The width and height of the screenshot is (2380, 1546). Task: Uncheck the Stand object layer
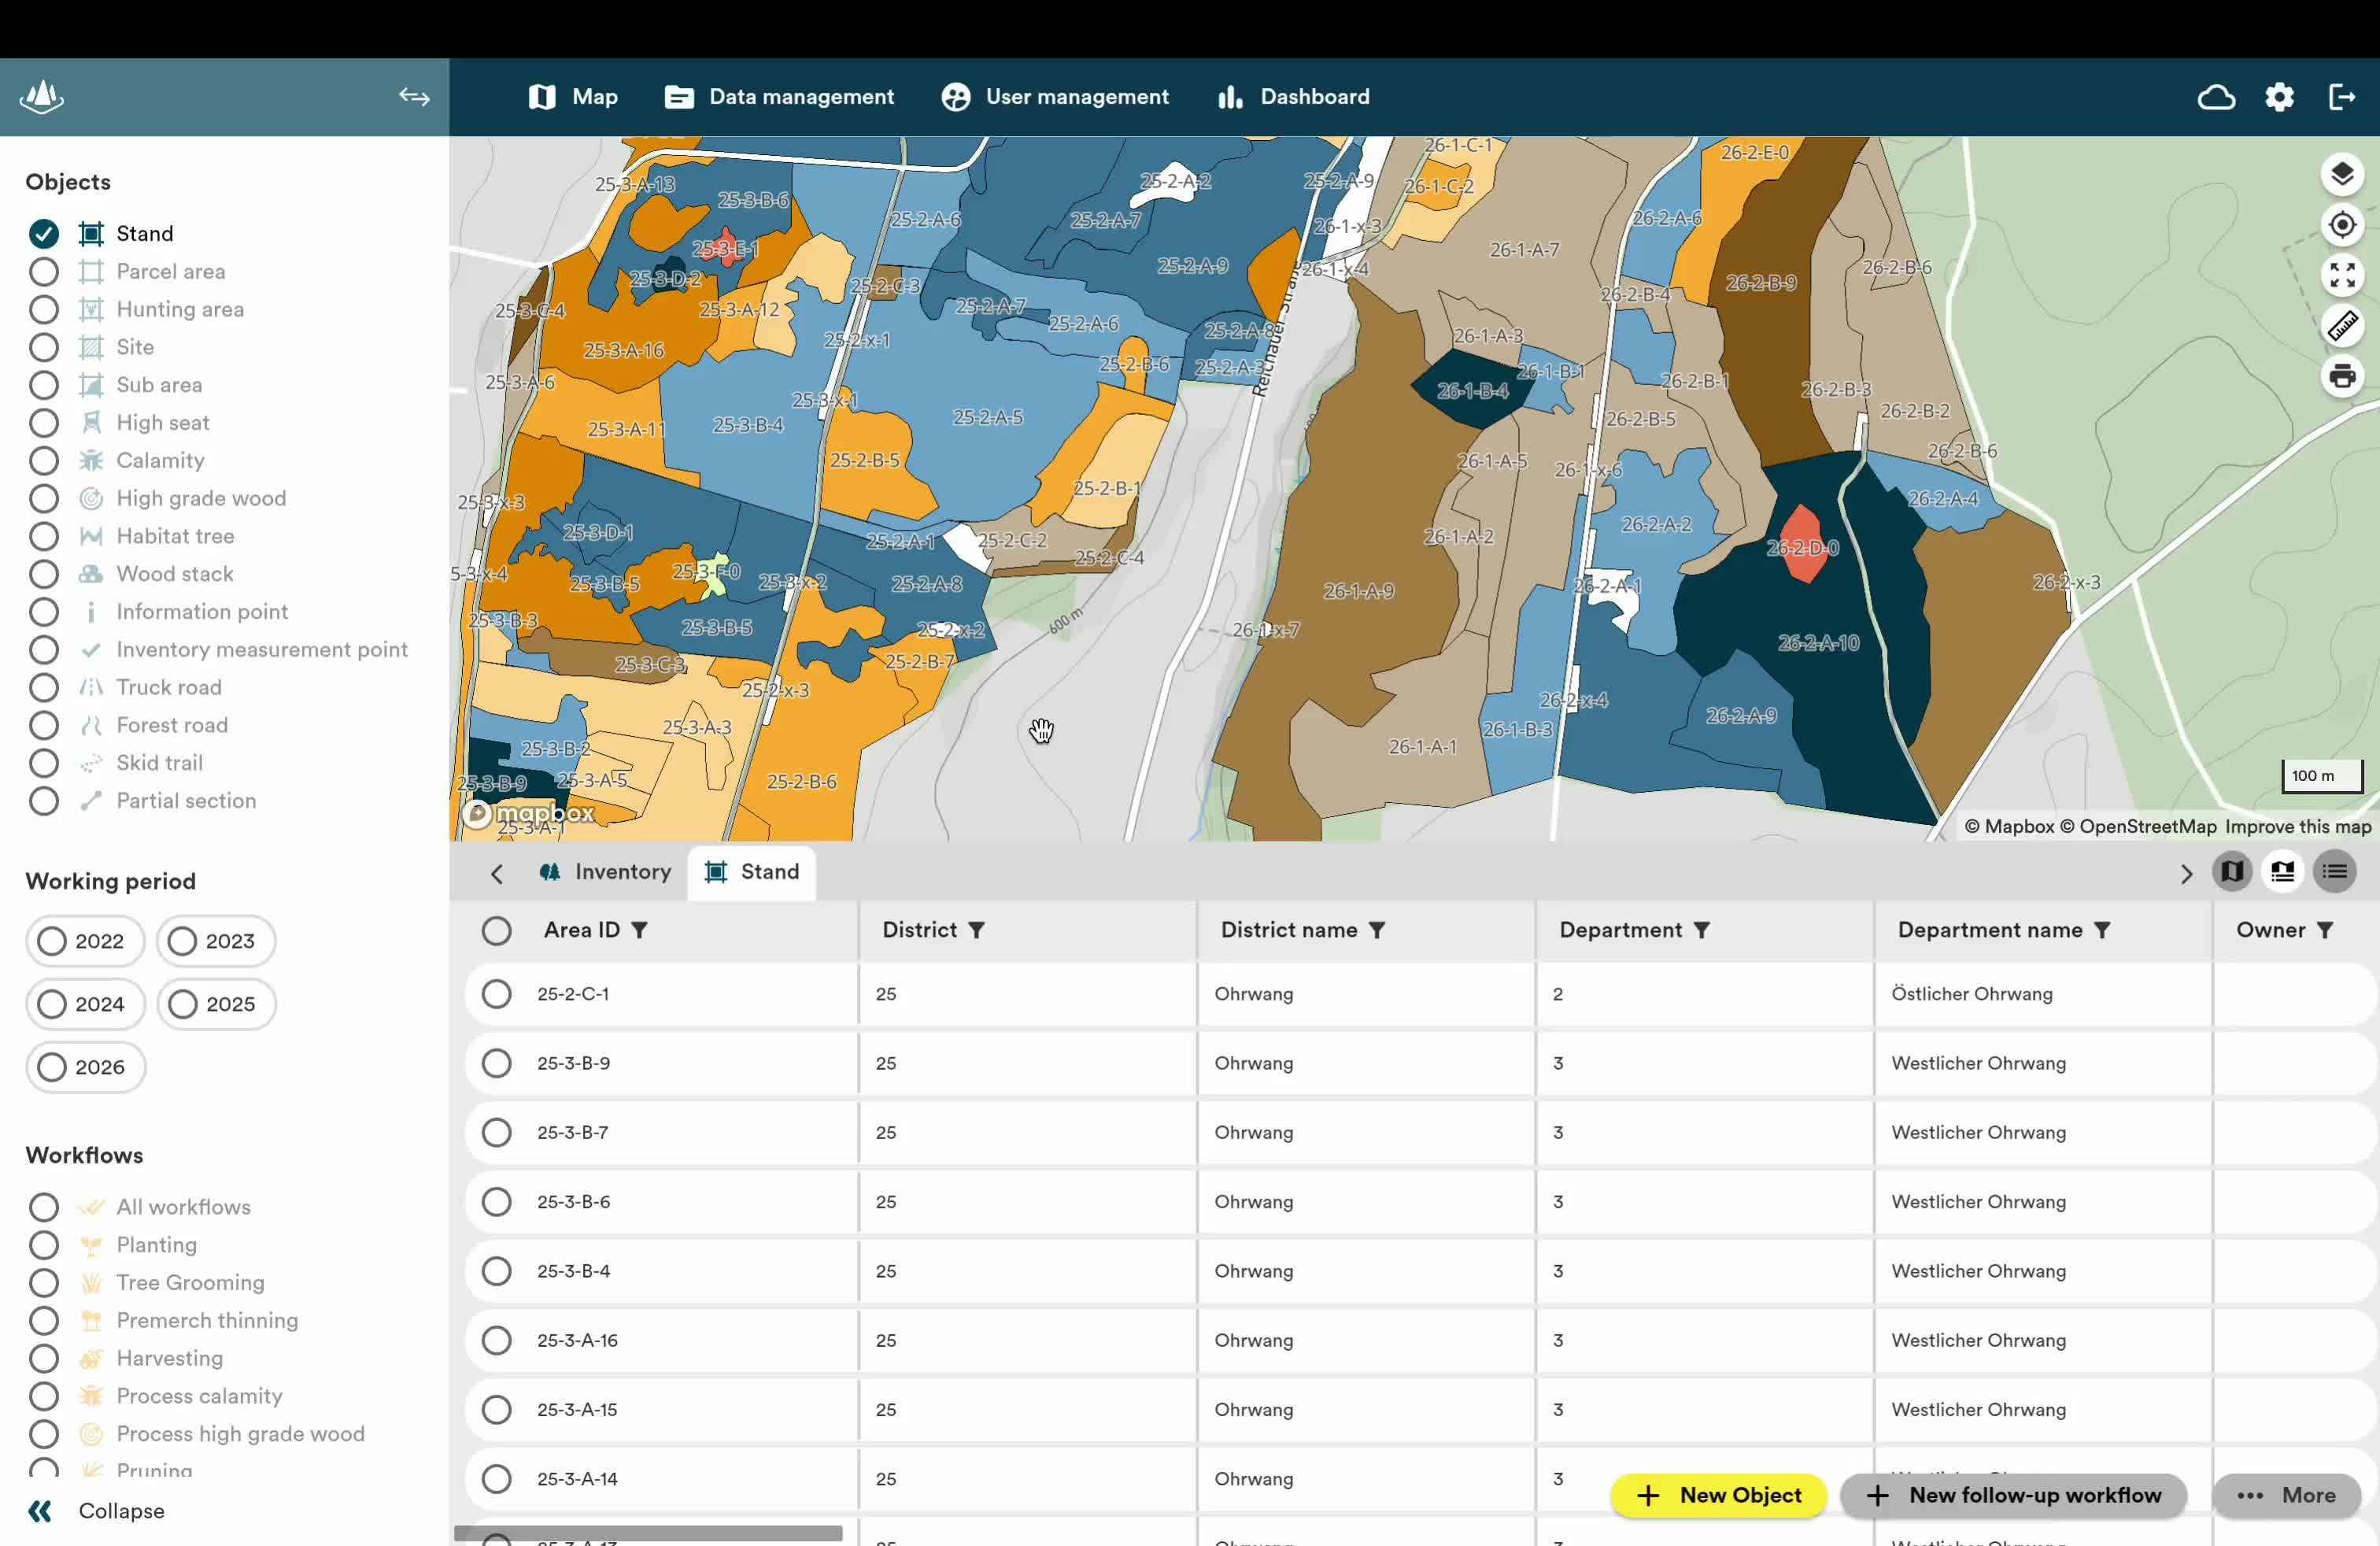point(44,234)
